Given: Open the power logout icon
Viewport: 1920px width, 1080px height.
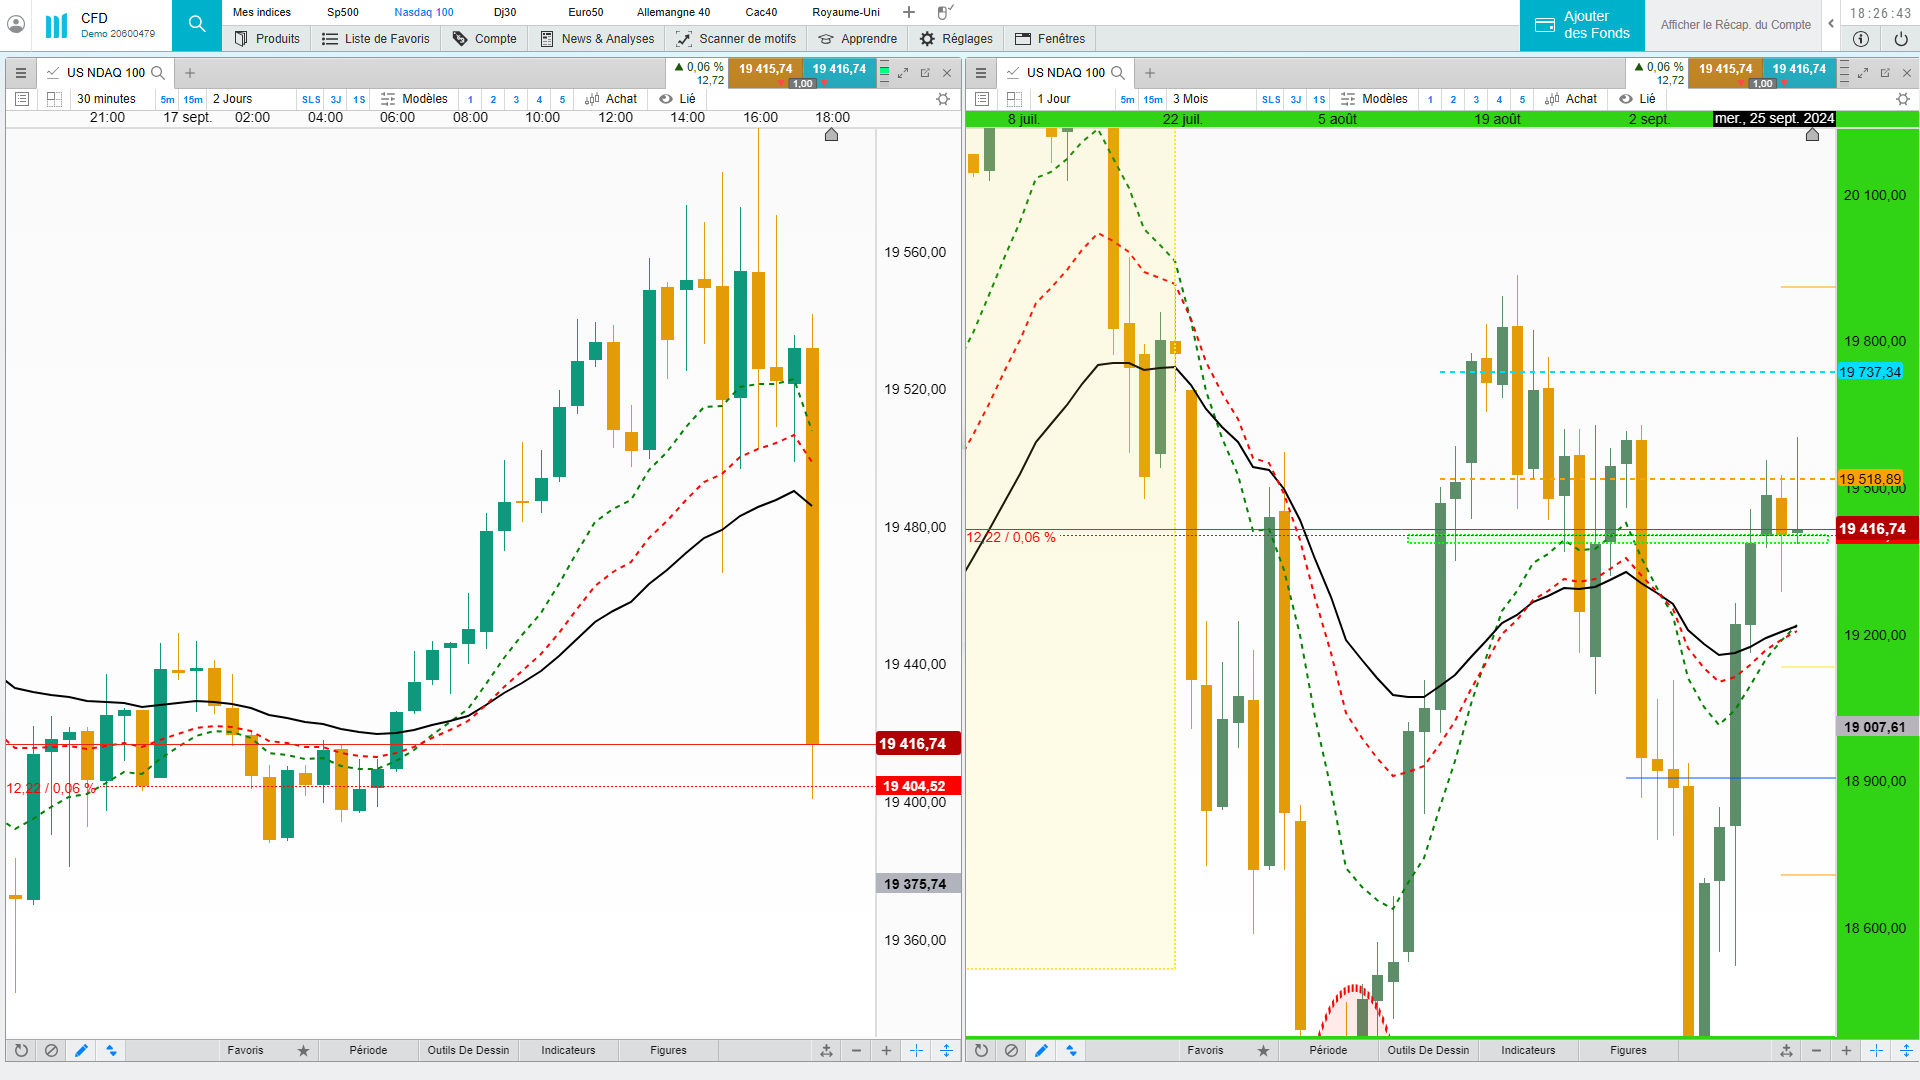Looking at the screenshot, I should coord(1900,39).
